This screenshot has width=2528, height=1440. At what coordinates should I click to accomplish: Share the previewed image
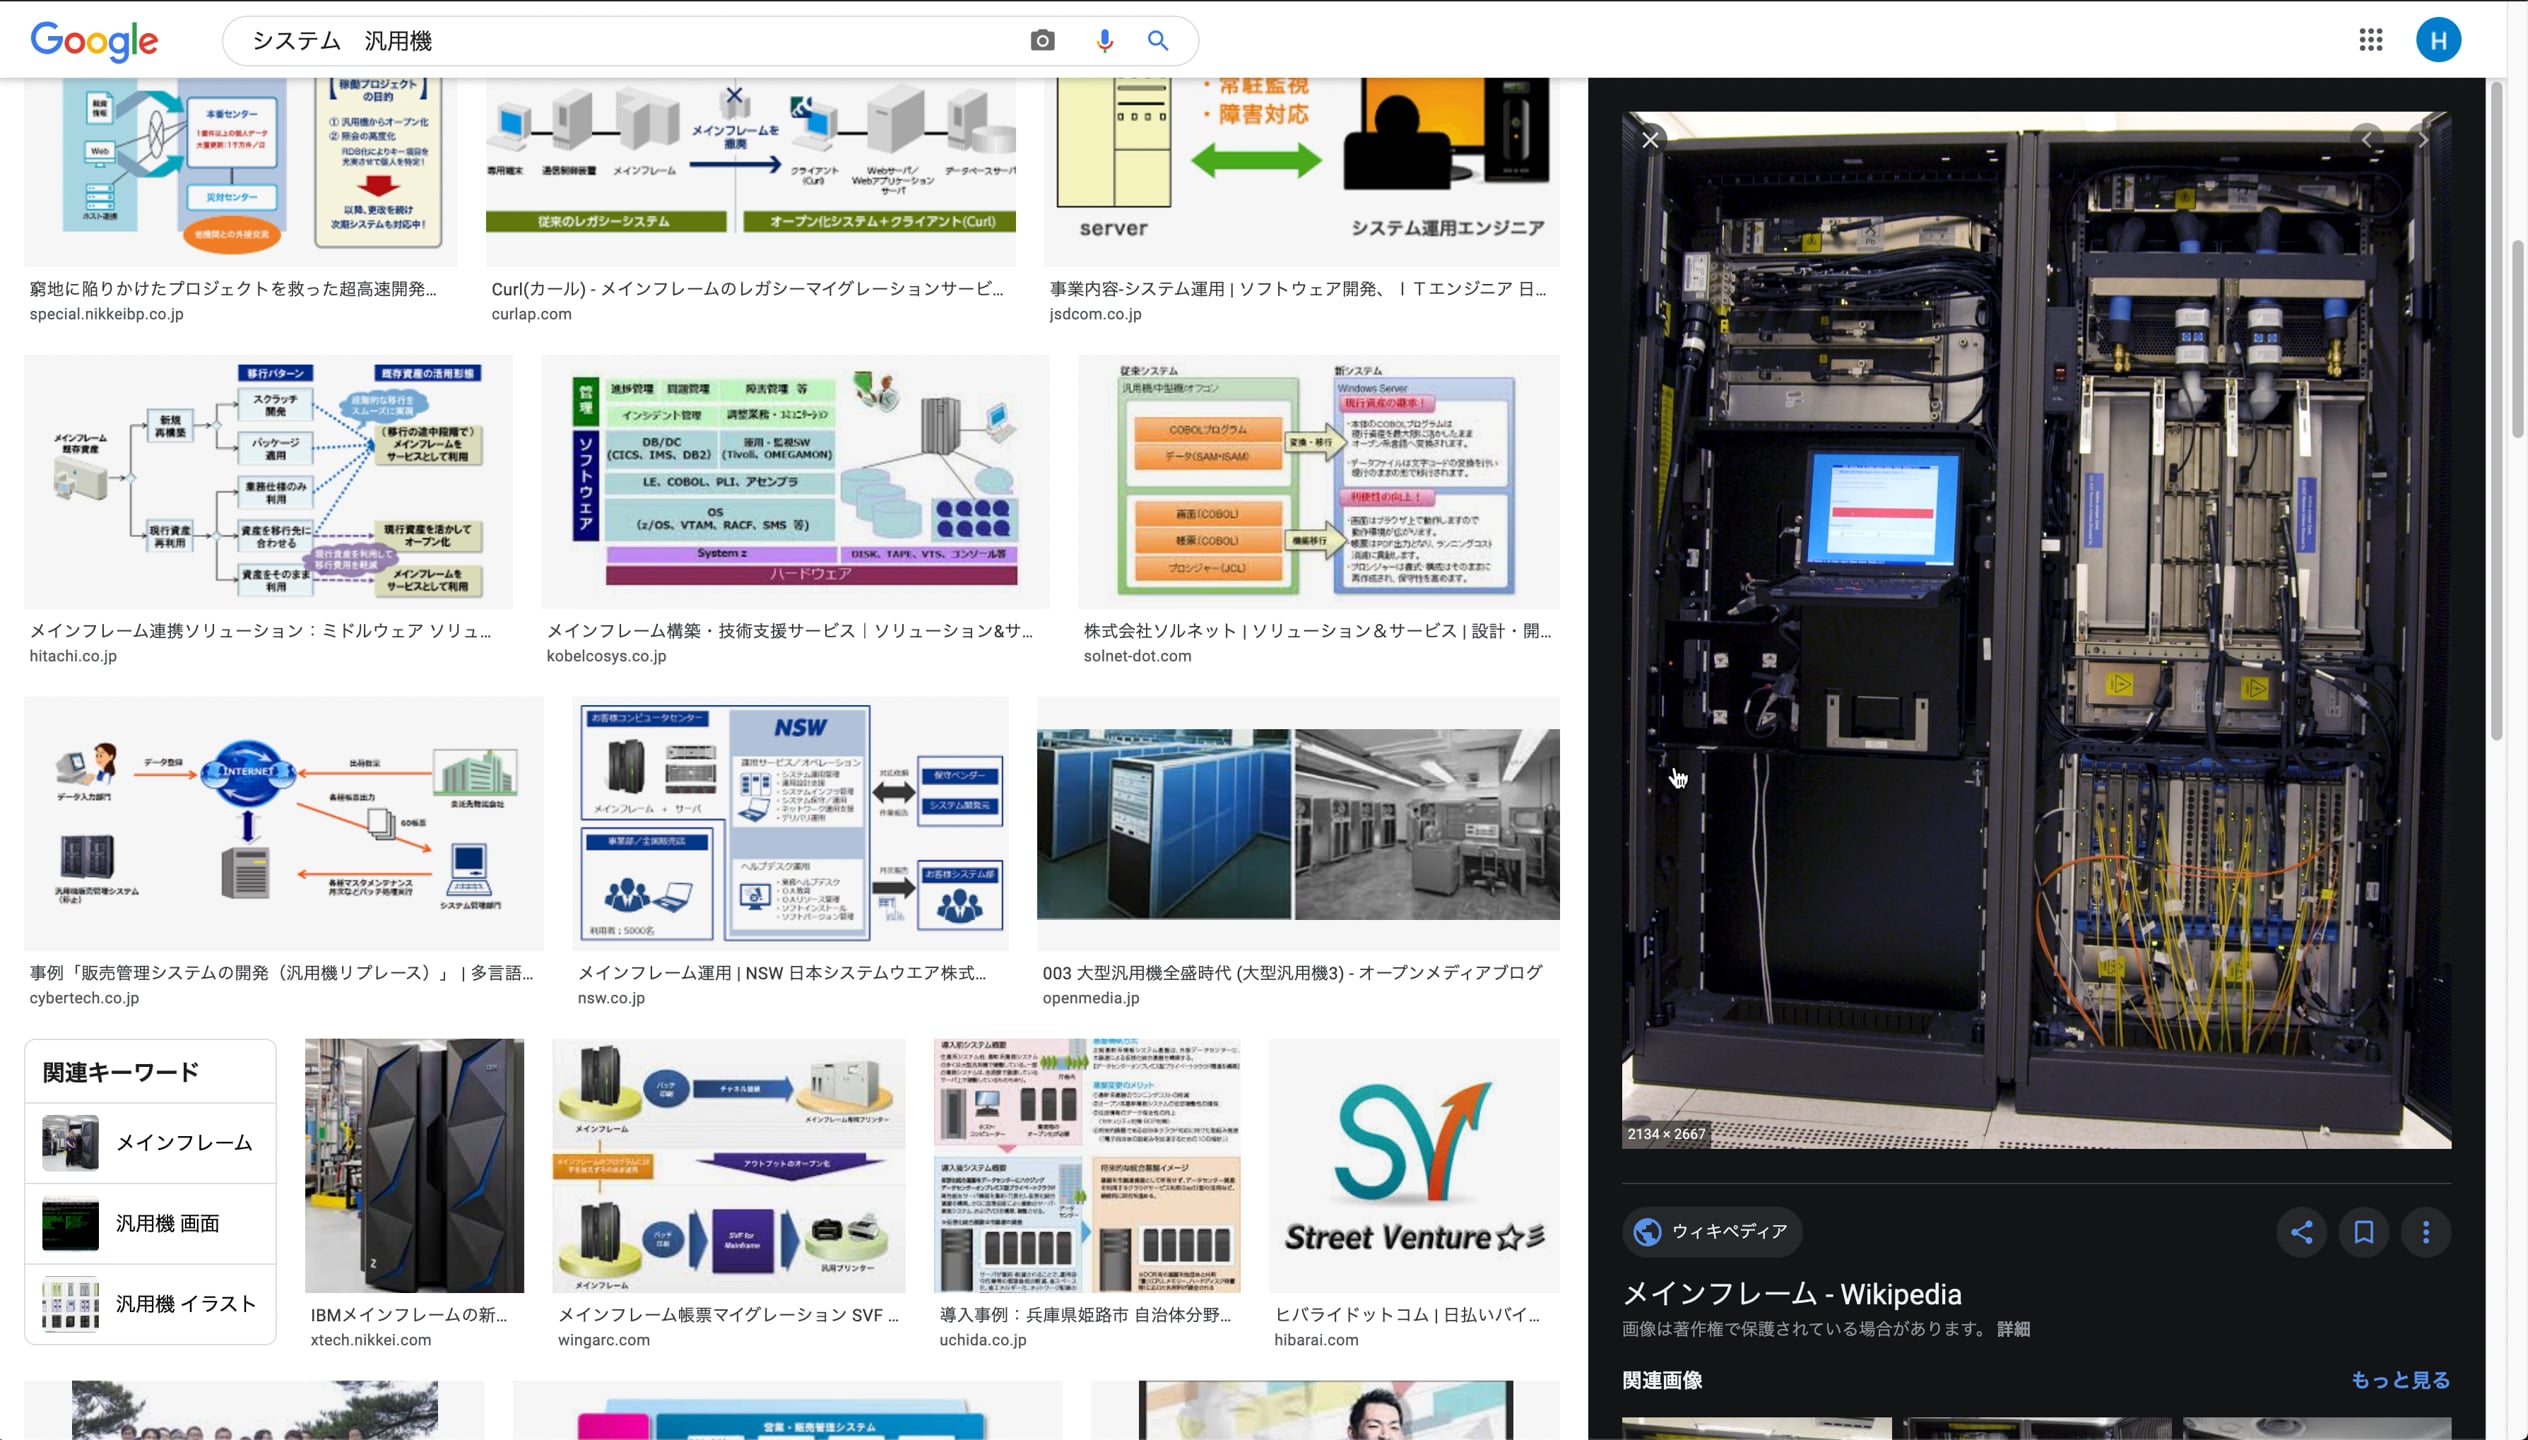pyautogui.click(x=2301, y=1232)
